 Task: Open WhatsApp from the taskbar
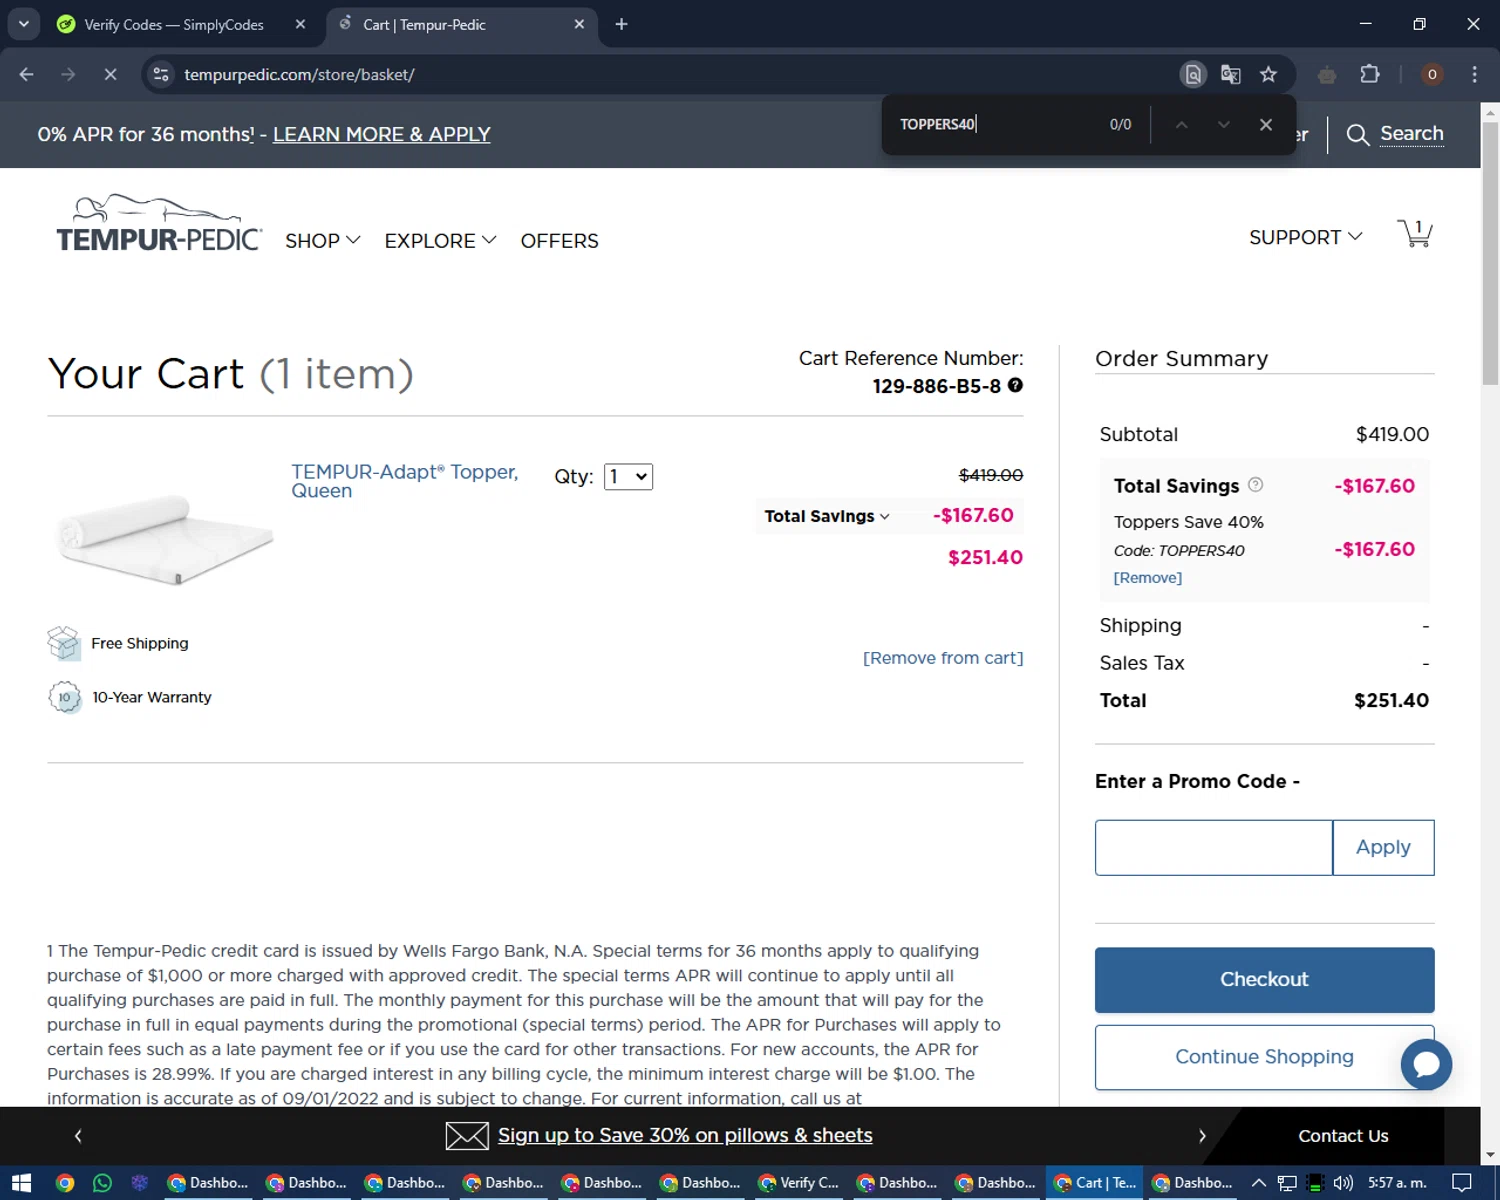click(x=102, y=1183)
